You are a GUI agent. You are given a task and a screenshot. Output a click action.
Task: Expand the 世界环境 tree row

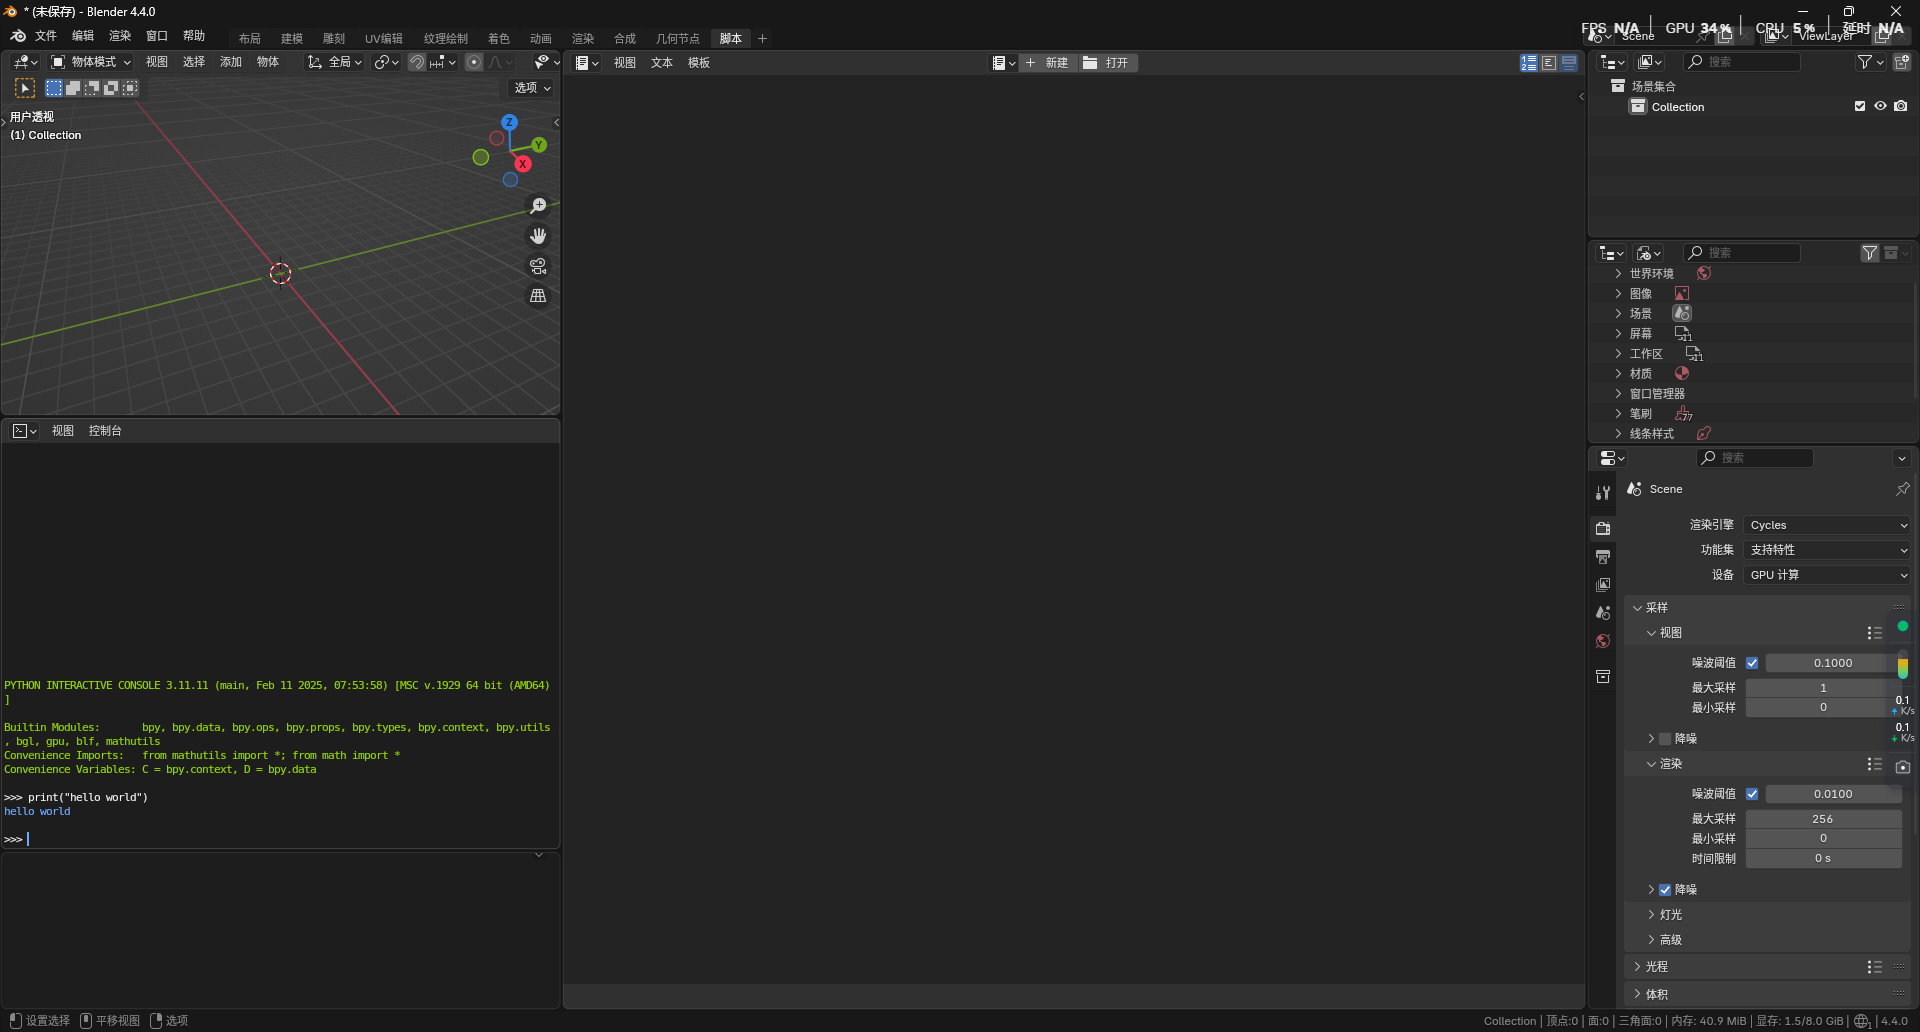pos(1618,274)
